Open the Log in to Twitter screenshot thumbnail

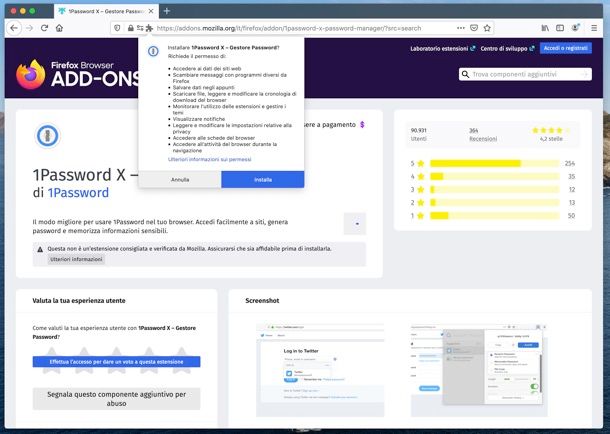click(x=320, y=370)
